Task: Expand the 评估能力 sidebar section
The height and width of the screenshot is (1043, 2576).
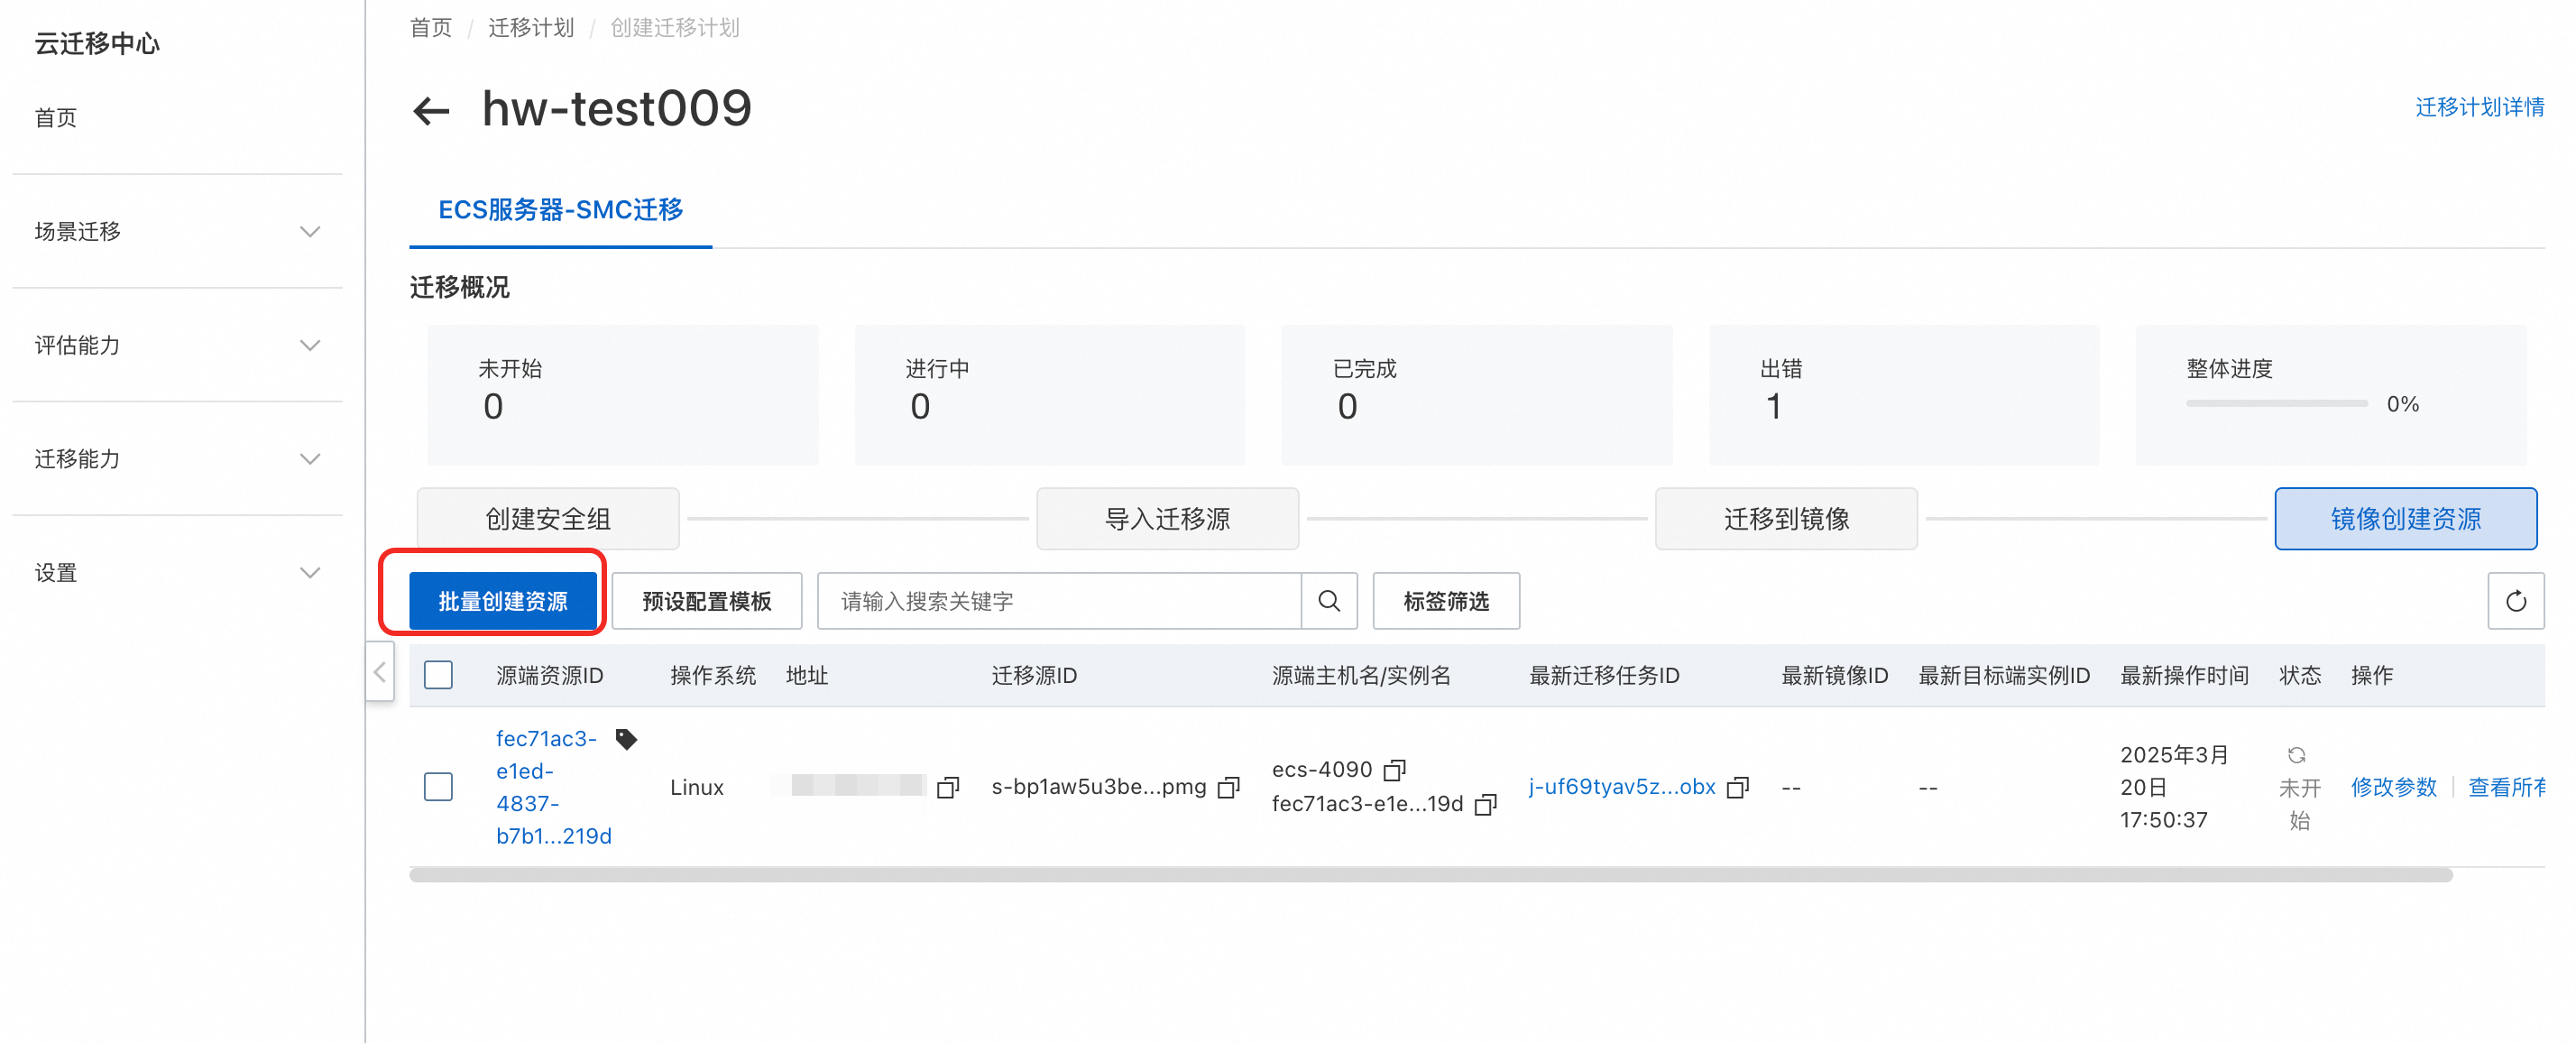Action: pyautogui.click(x=177, y=346)
